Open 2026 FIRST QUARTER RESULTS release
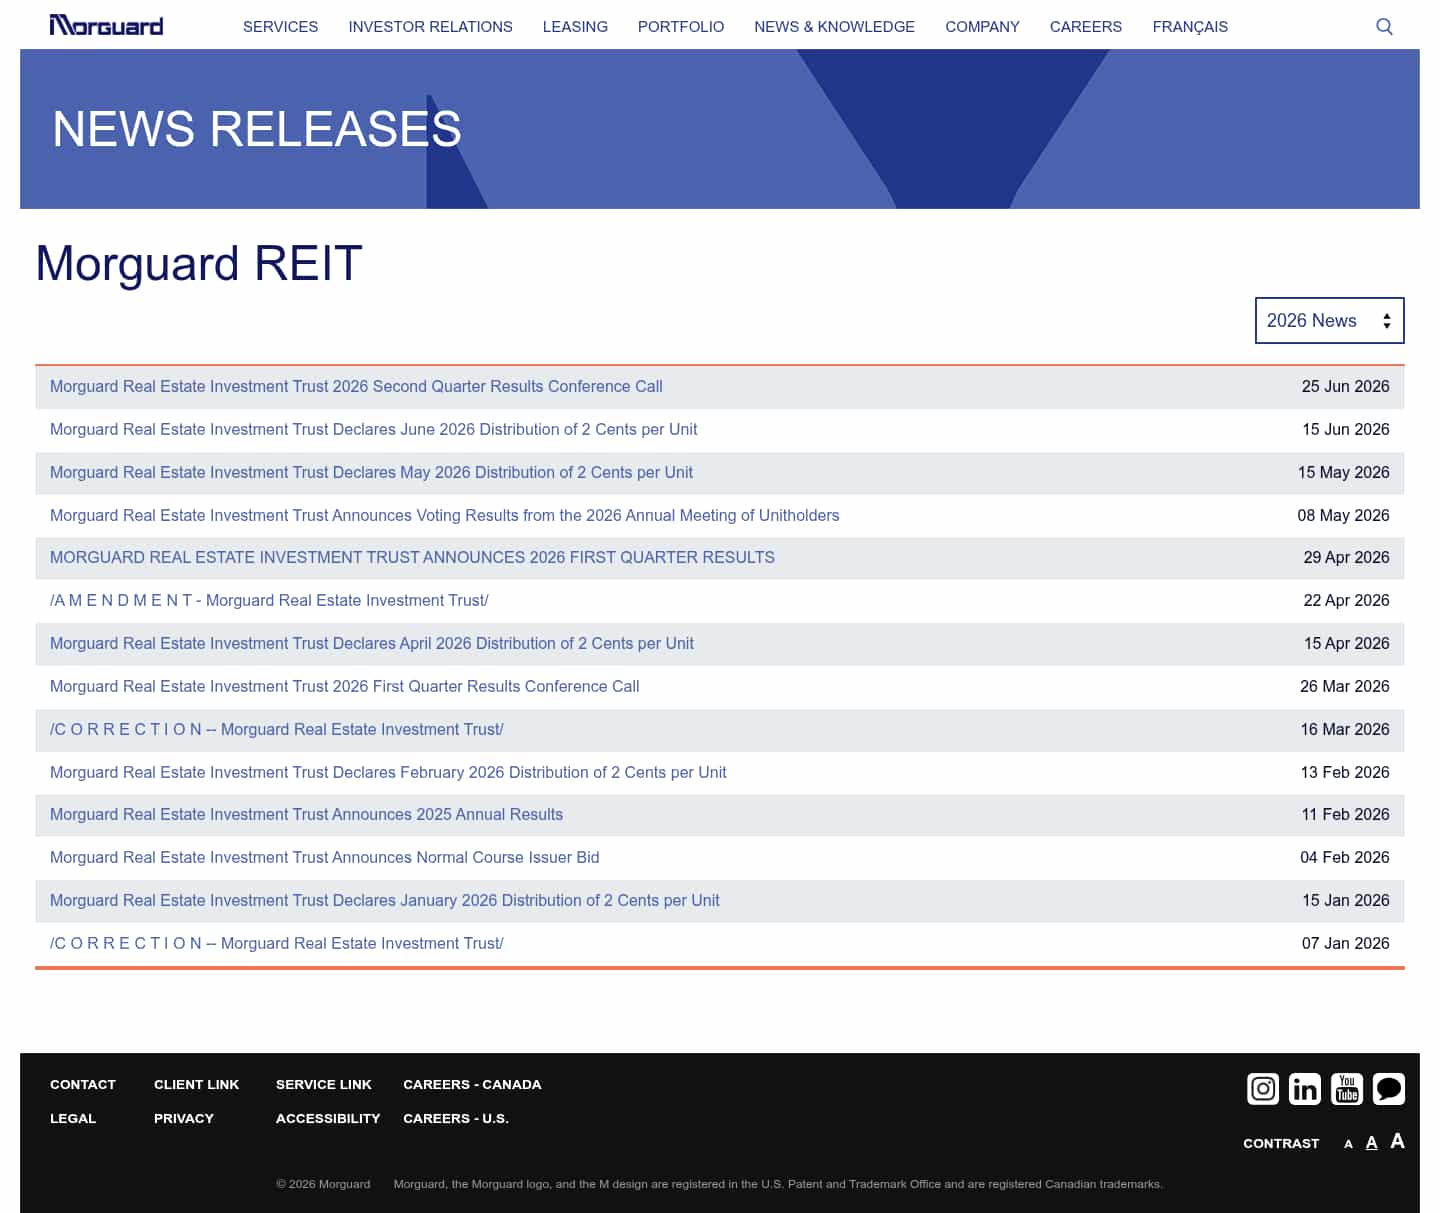The image size is (1440, 1213). [x=412, y=557]
